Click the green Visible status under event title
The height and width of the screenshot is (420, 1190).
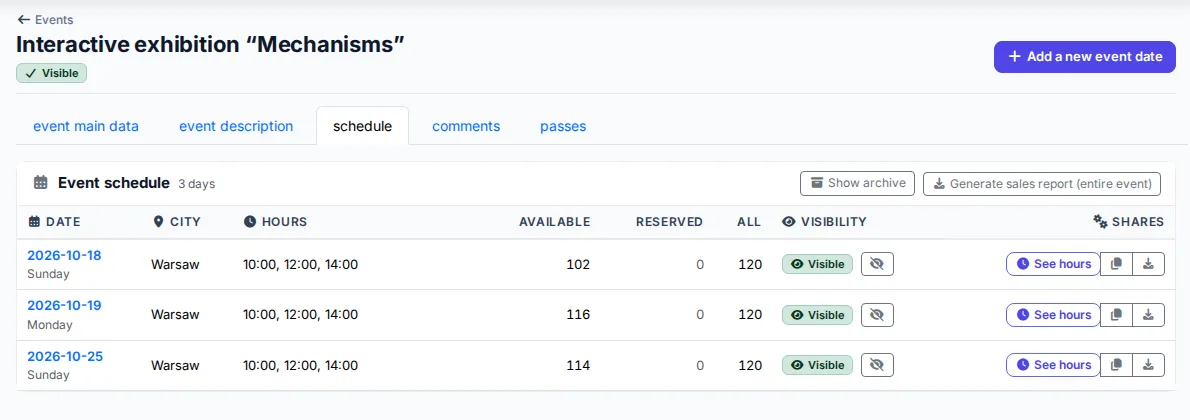pos(52,74)
